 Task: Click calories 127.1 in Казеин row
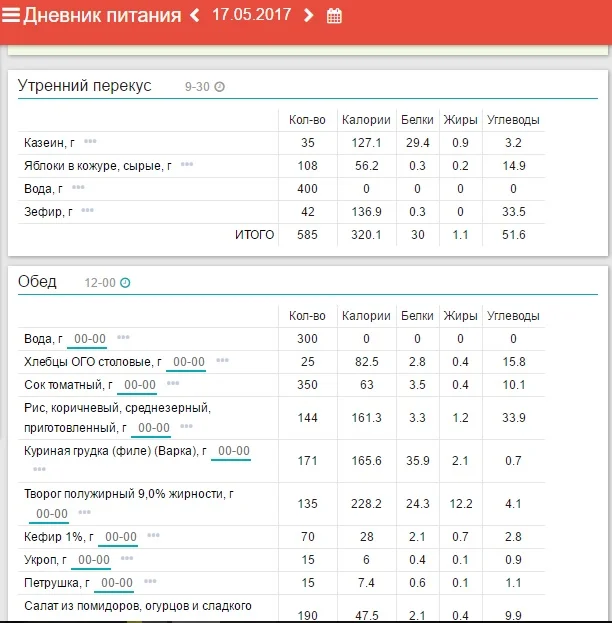366,143
